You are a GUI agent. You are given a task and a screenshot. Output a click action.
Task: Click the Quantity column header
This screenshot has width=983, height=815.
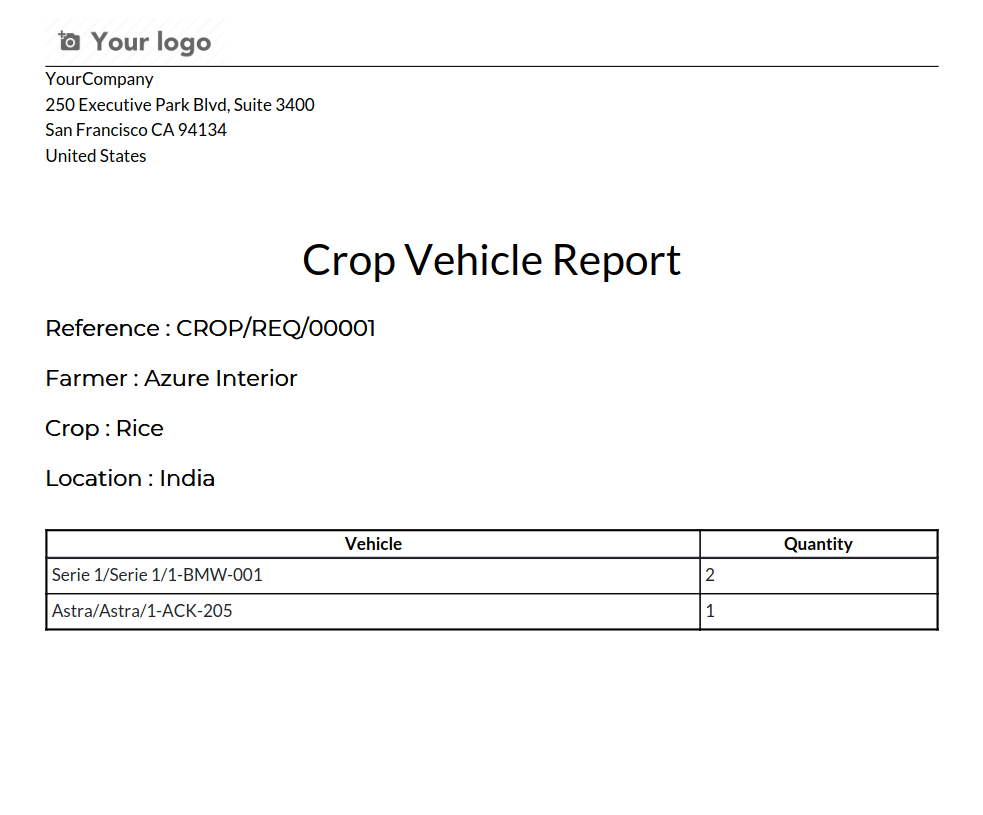pyautogui.click(x=818, y=544)
